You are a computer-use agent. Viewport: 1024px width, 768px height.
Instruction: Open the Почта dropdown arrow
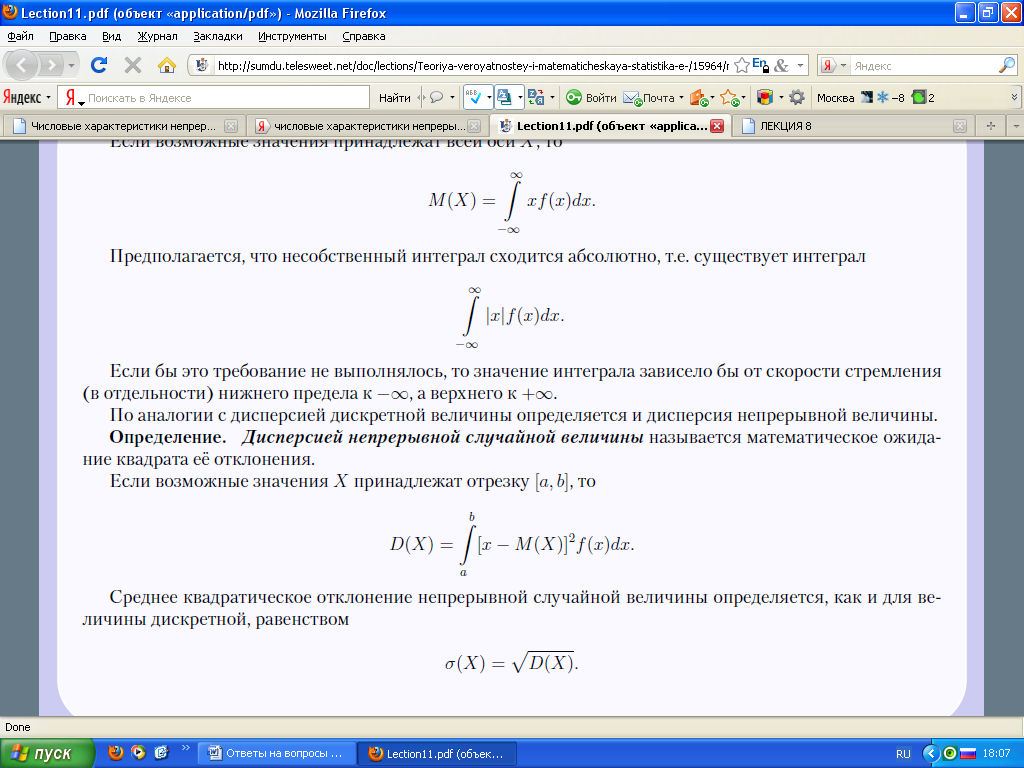[x=681, y=98]
